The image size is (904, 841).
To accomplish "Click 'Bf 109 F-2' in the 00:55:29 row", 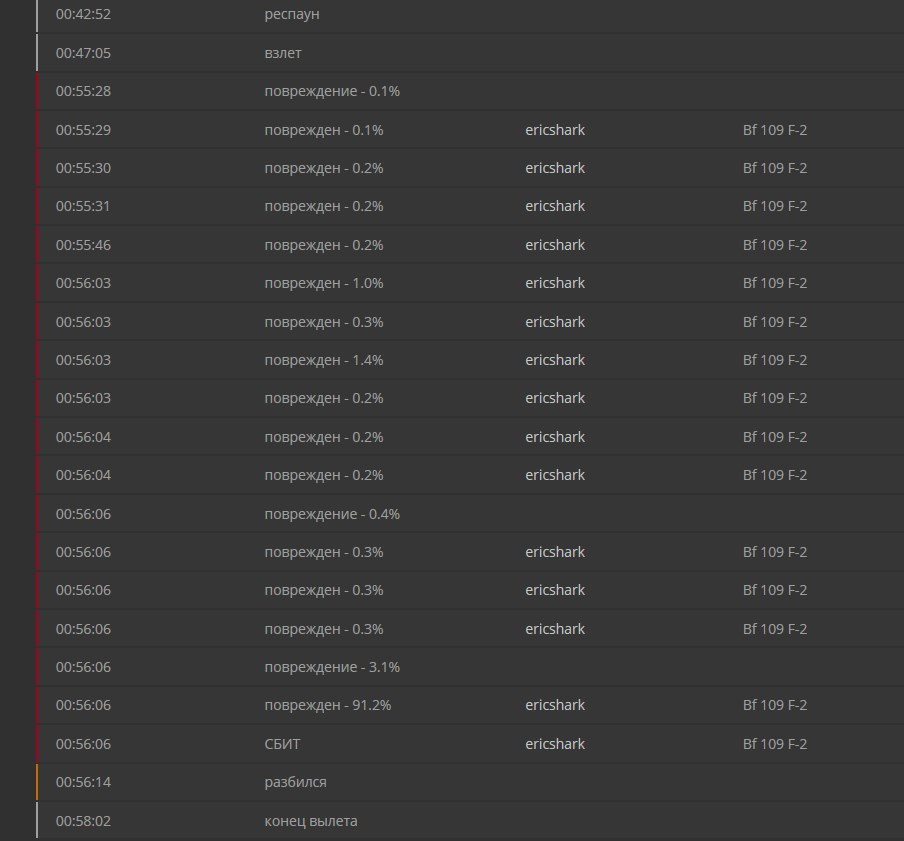I will tap(775, 130).
